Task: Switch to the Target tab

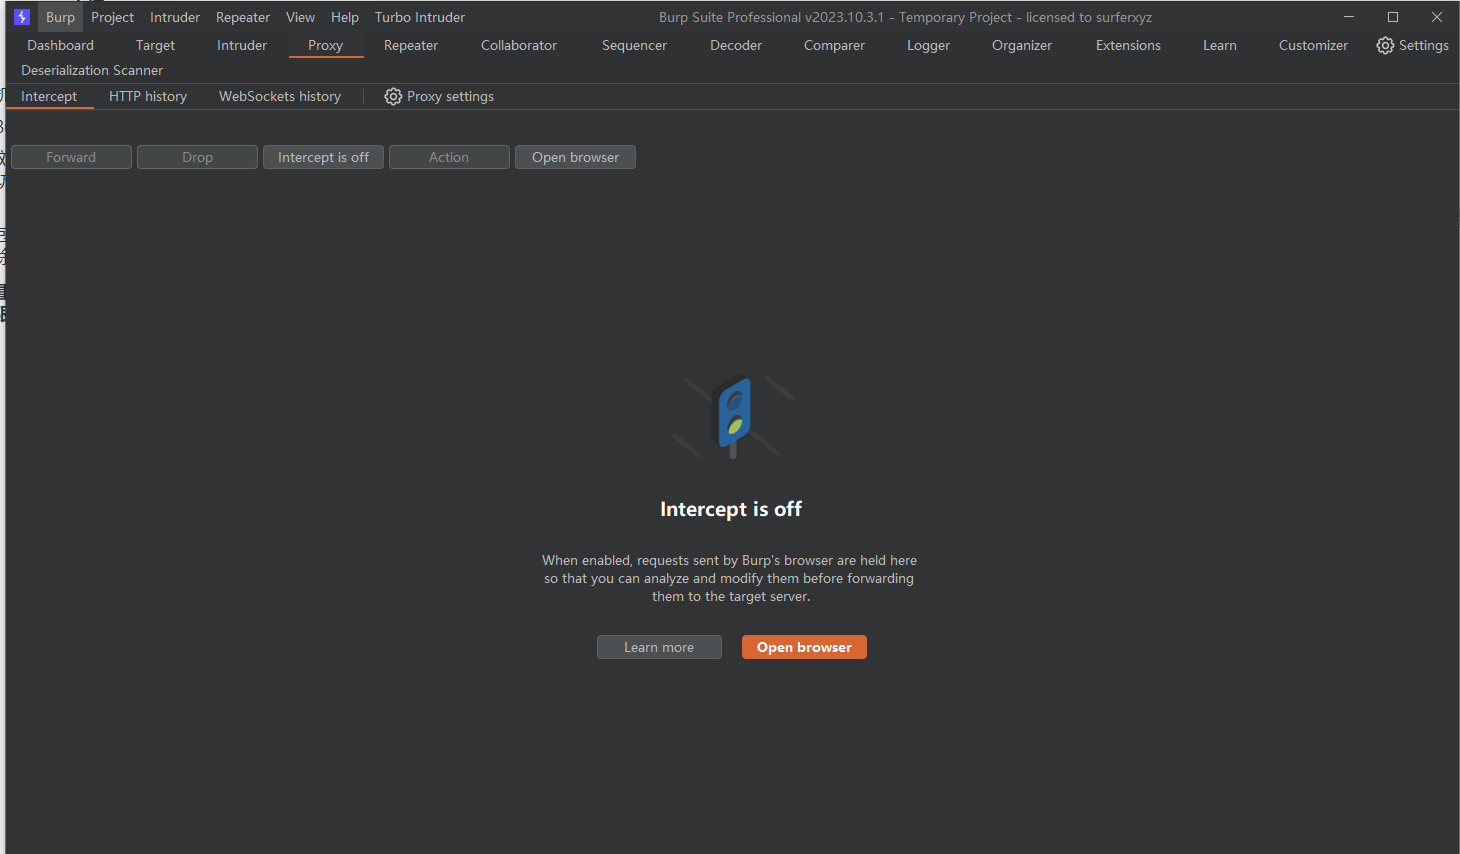Action: pos(155,45)
